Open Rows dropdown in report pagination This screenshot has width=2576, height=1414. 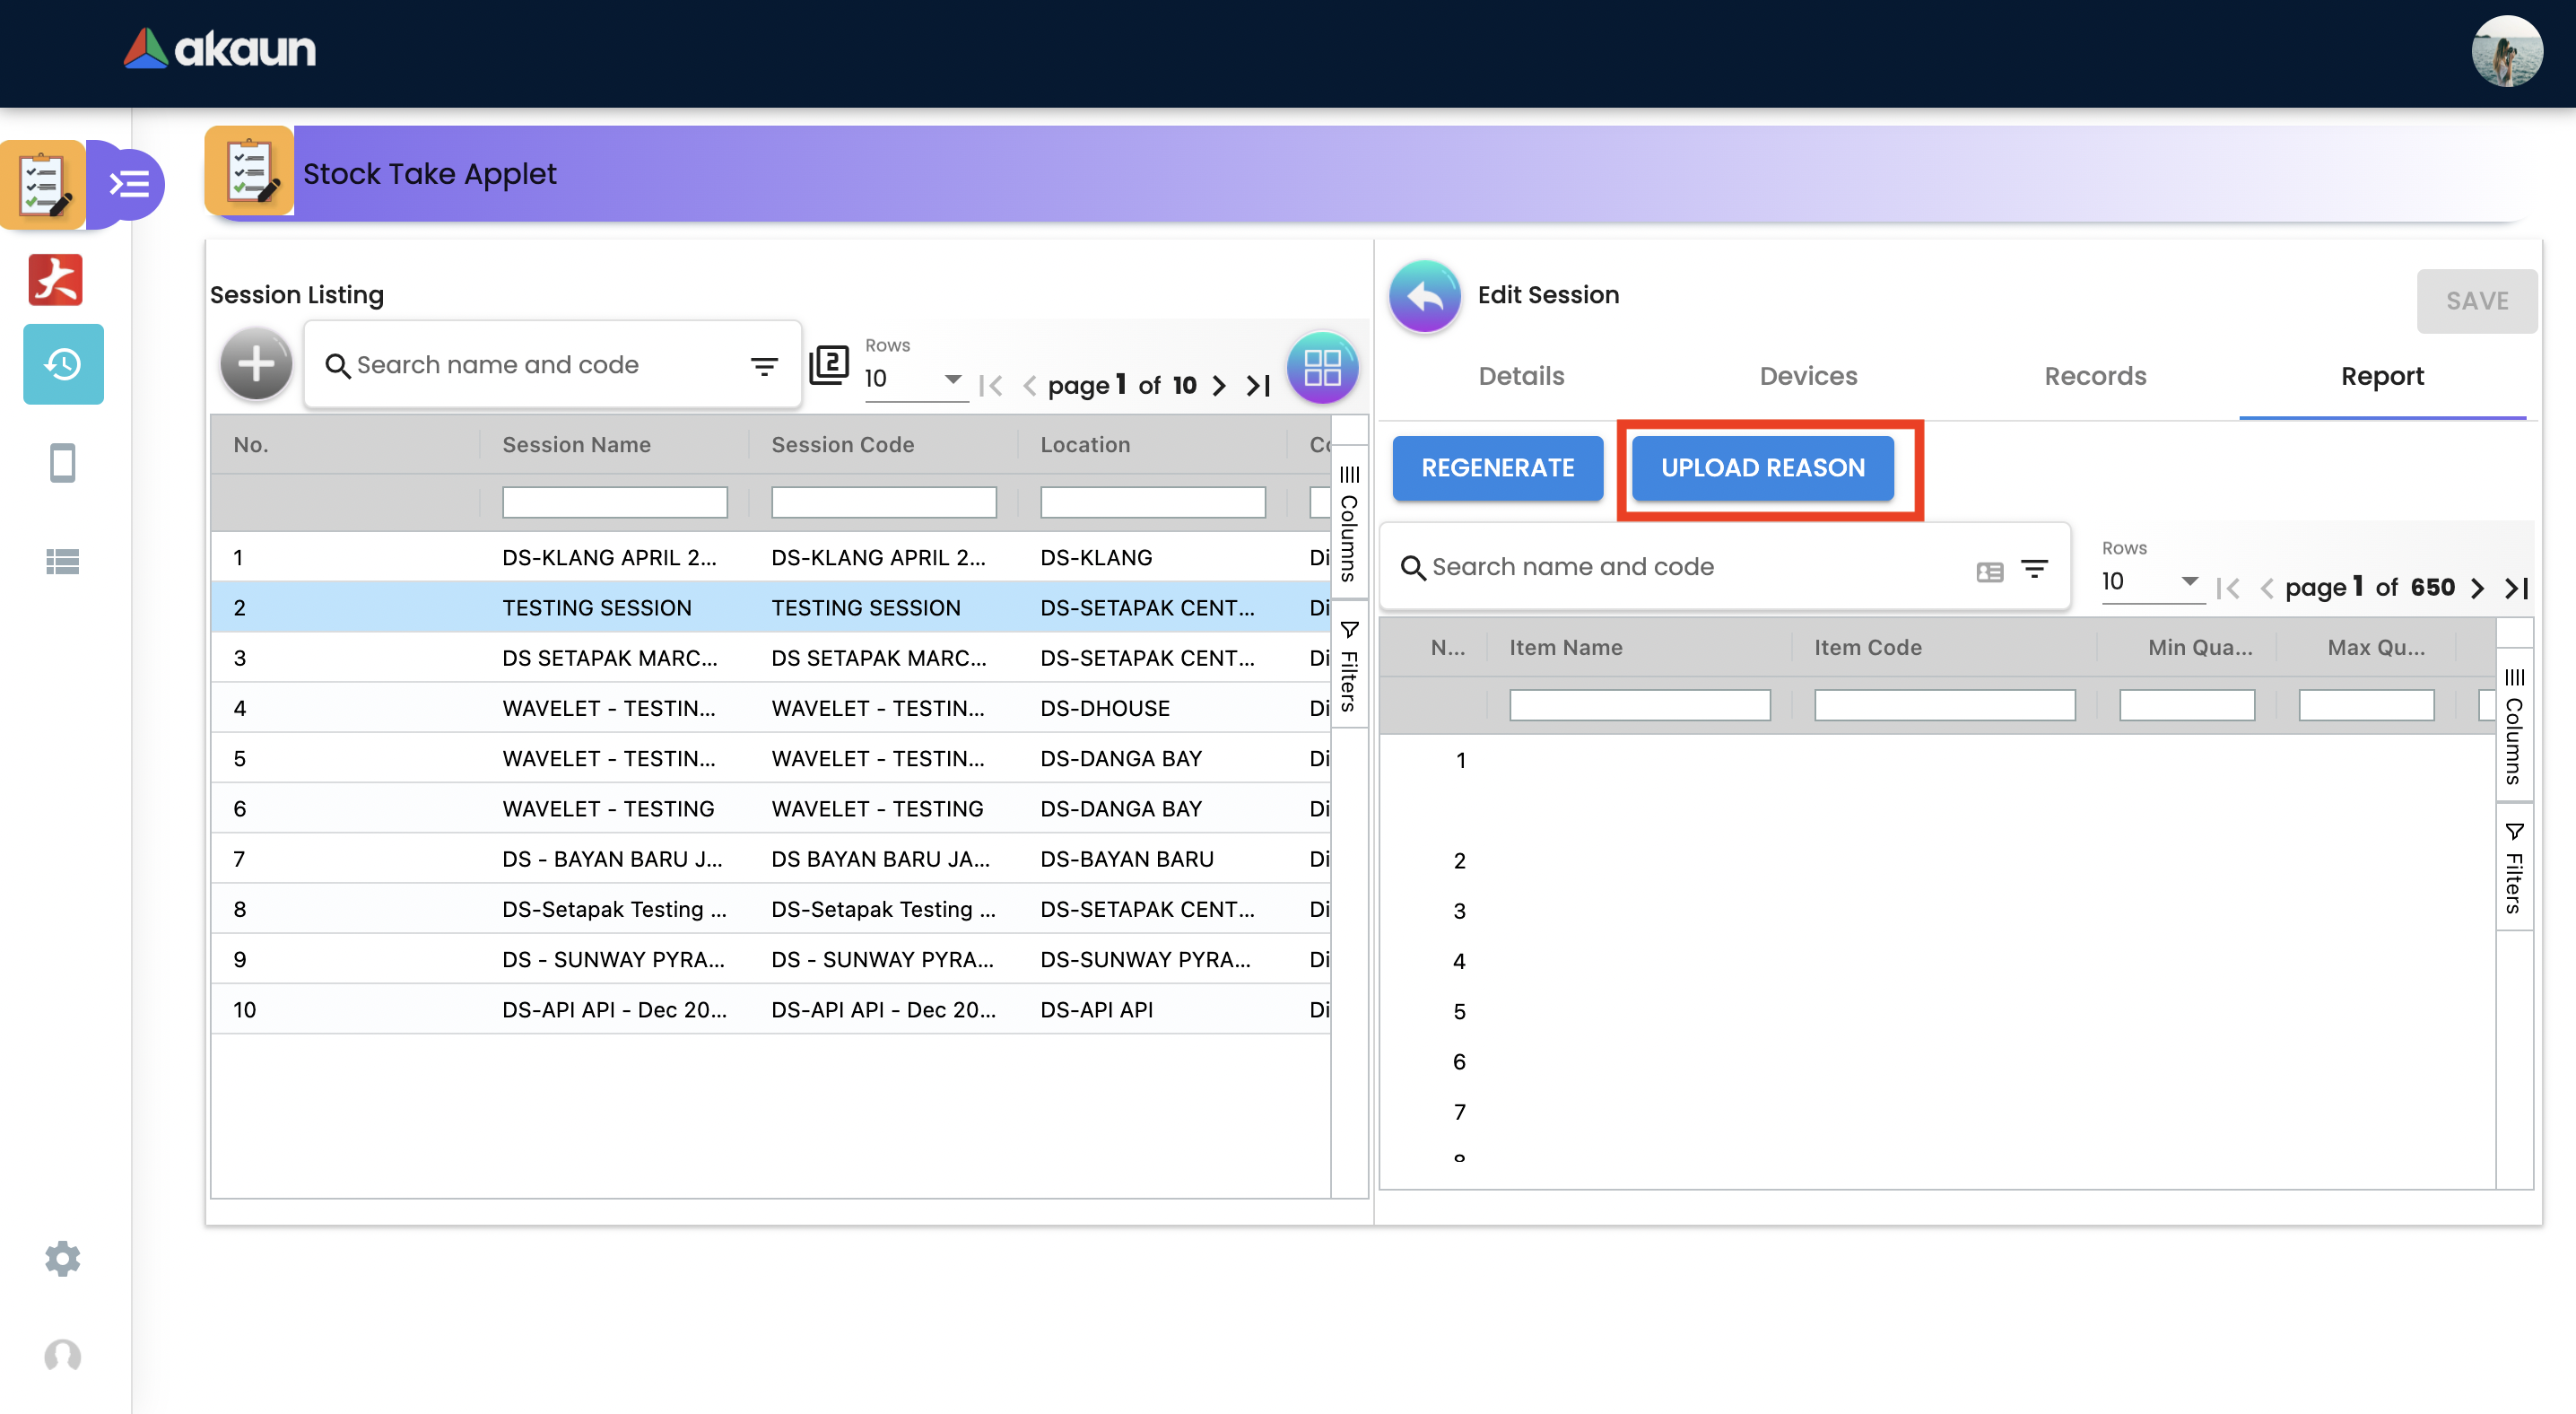click(x=2151, y=582)
